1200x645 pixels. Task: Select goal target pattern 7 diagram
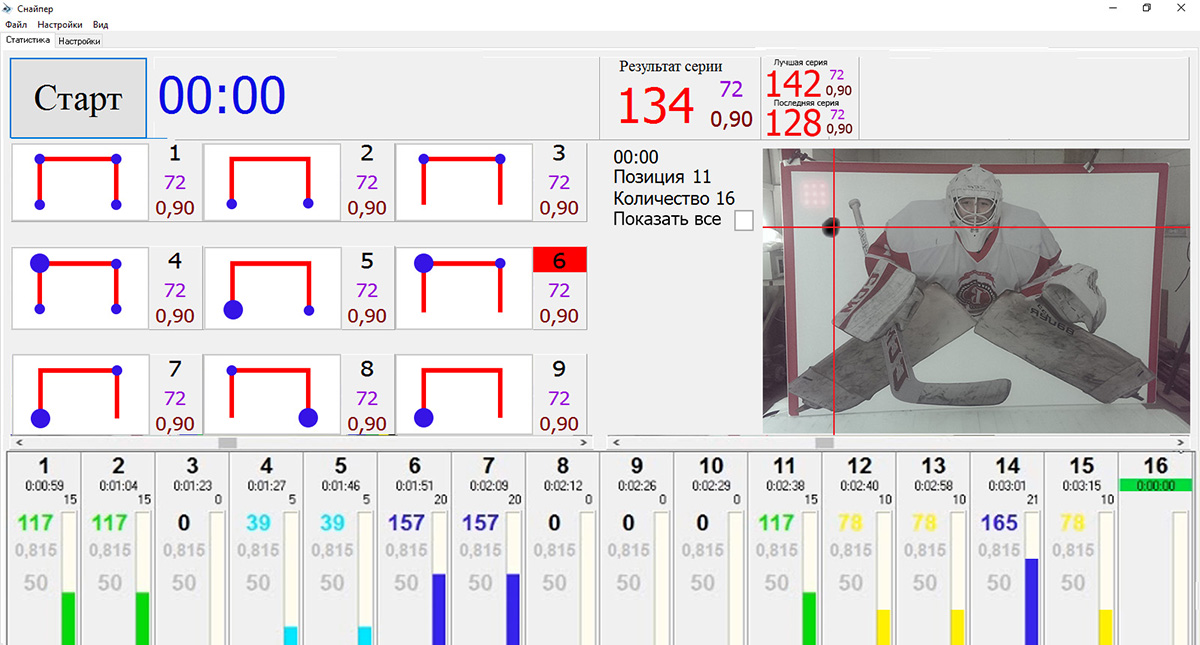click(x=80, y=396)
